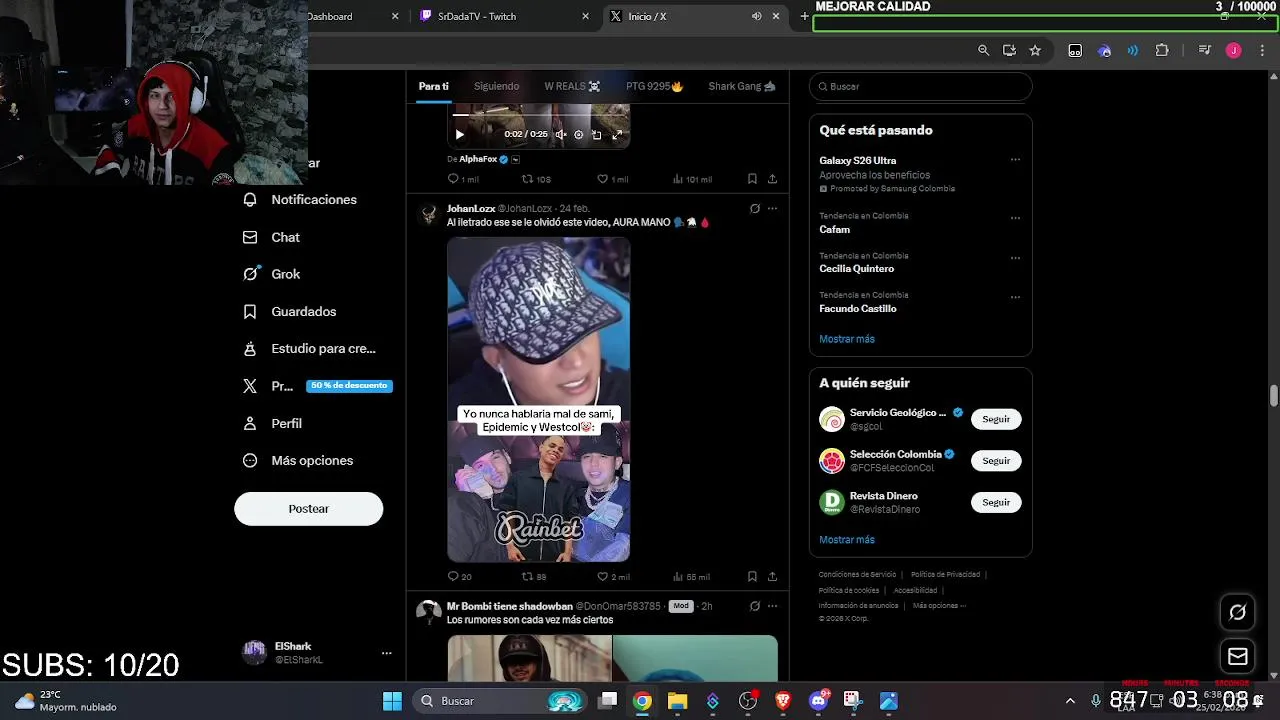Open Condiciones de Servicio footer link
This screenshot has height=720, width=1280.
[x=857, y=575]
